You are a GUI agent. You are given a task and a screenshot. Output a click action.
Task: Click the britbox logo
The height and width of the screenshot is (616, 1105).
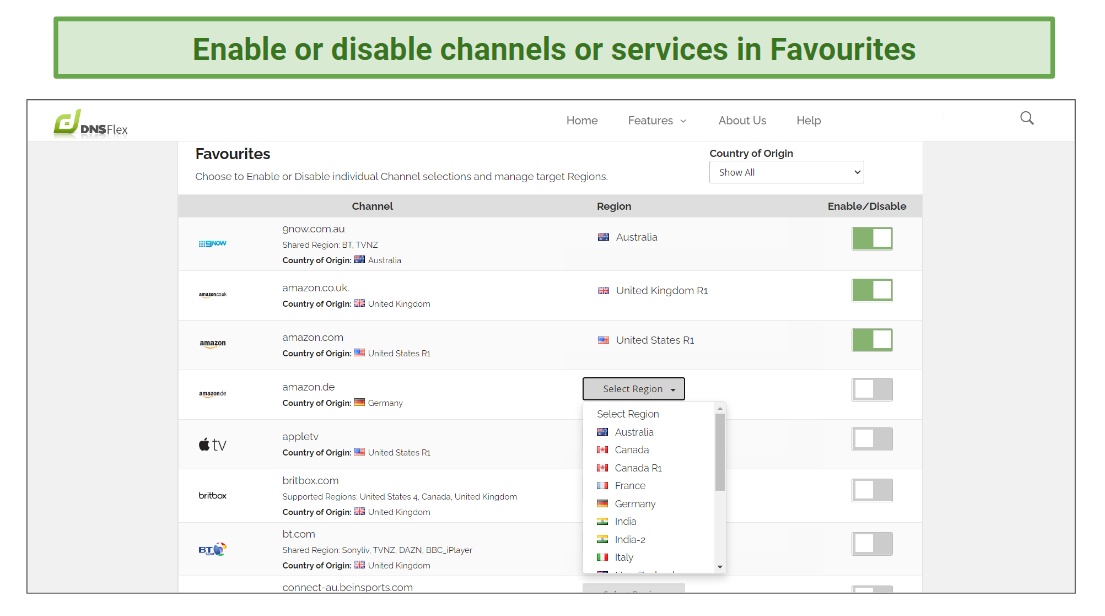[x=212, y=495]
